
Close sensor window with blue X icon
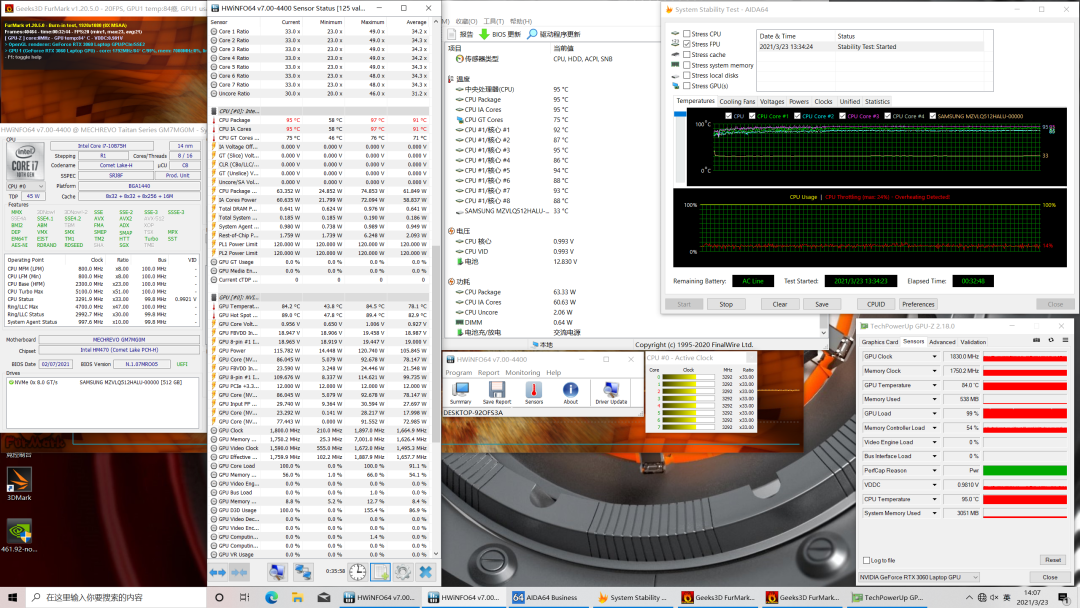pyautogui.click(x=426, y=572)
